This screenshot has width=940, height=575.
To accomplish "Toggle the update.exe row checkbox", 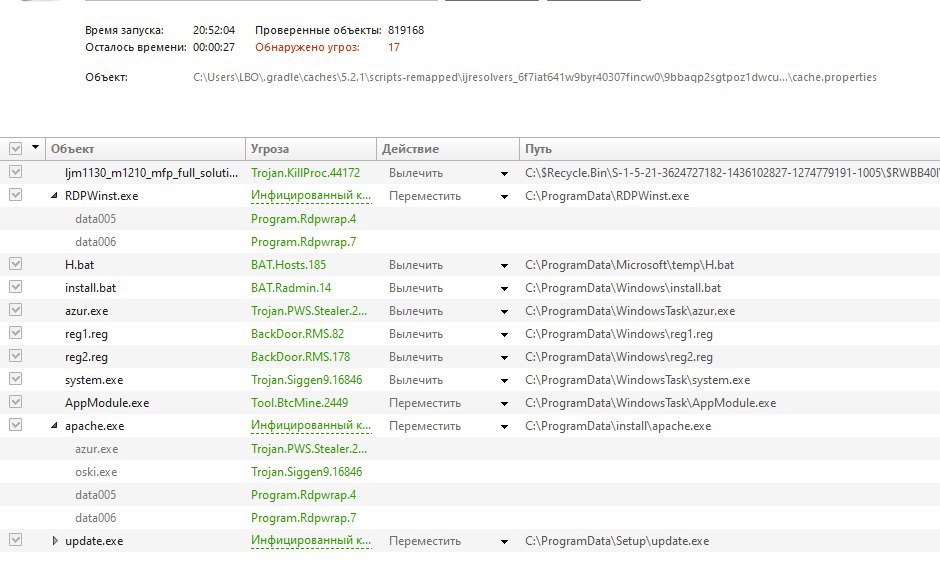I will 16,540.
